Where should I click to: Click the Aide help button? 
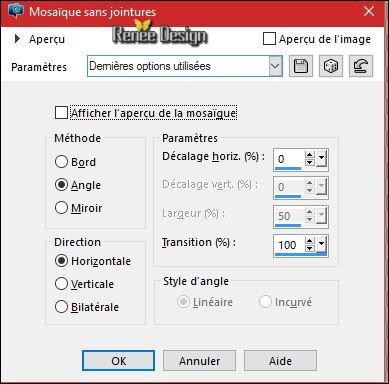[280, 360]
